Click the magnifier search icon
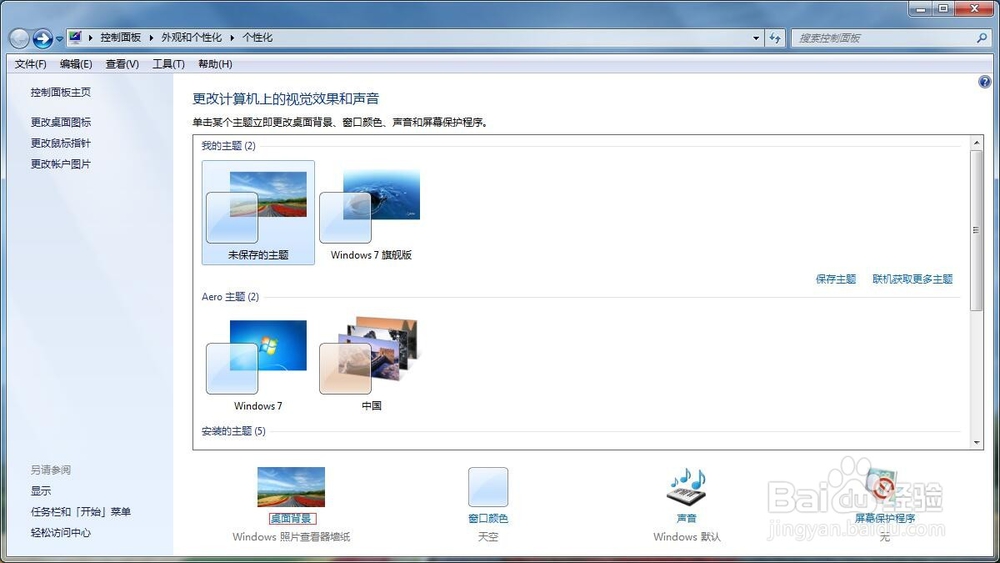The width and height of the screenshot is (1000, 563). 982,38
